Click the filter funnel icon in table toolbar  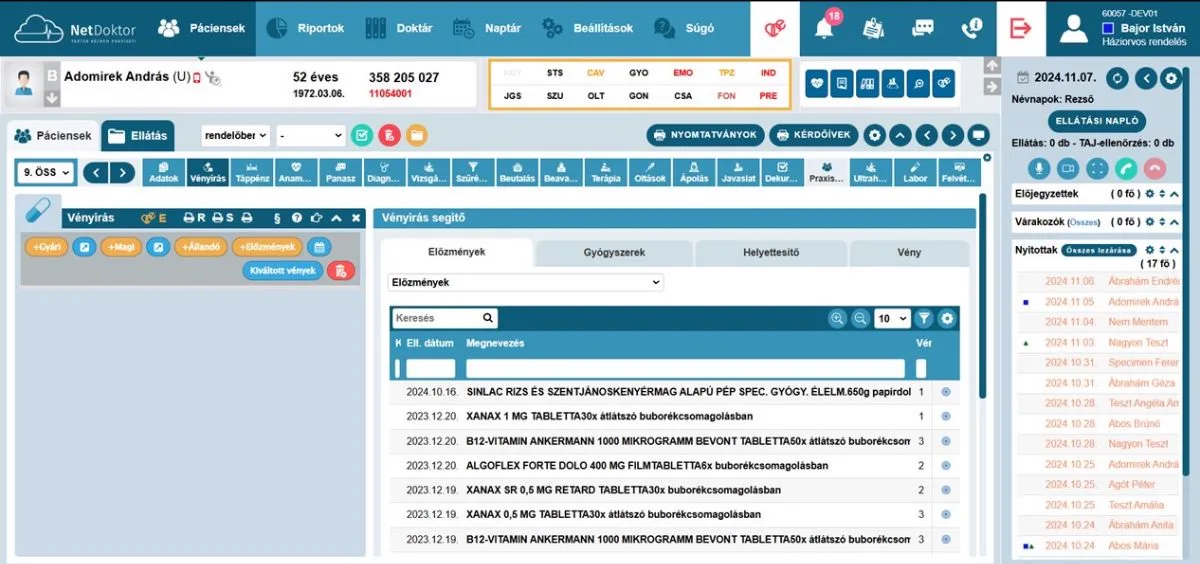click(x=924, y=318)
